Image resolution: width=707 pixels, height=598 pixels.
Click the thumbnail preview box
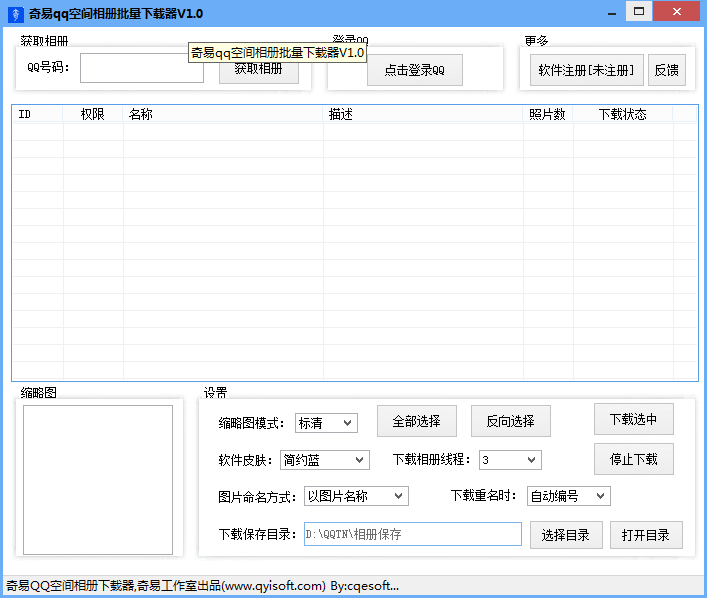[x=98, y=479]
